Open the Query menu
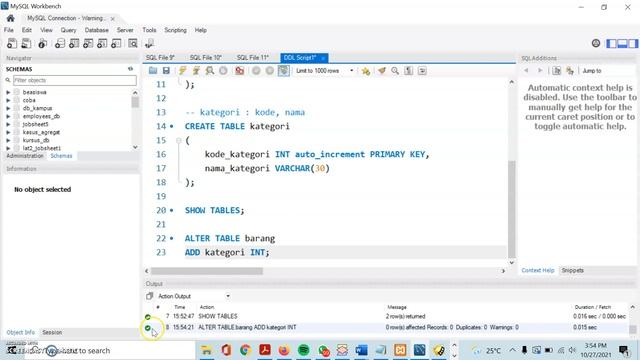The height and width of the screenshot is (360, 640). [69, 30]
